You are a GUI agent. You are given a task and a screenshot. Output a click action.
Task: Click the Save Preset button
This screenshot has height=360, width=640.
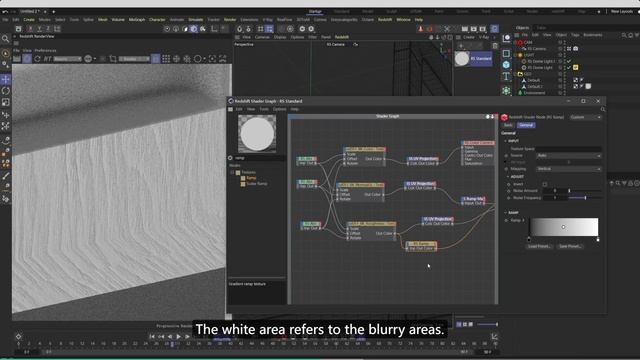pyautogui.click(x=570, y=247)
